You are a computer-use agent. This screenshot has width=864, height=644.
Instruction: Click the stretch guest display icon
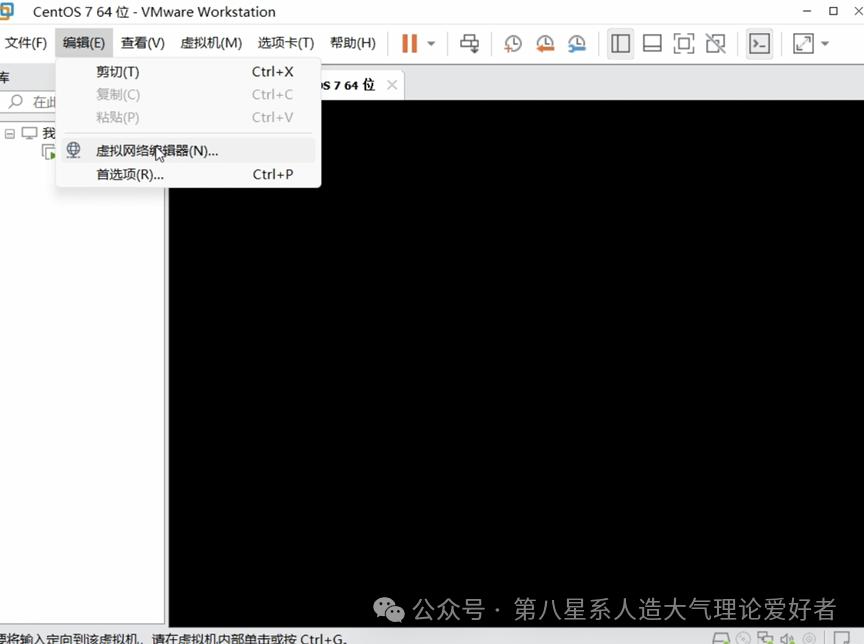tap(803, 43)
